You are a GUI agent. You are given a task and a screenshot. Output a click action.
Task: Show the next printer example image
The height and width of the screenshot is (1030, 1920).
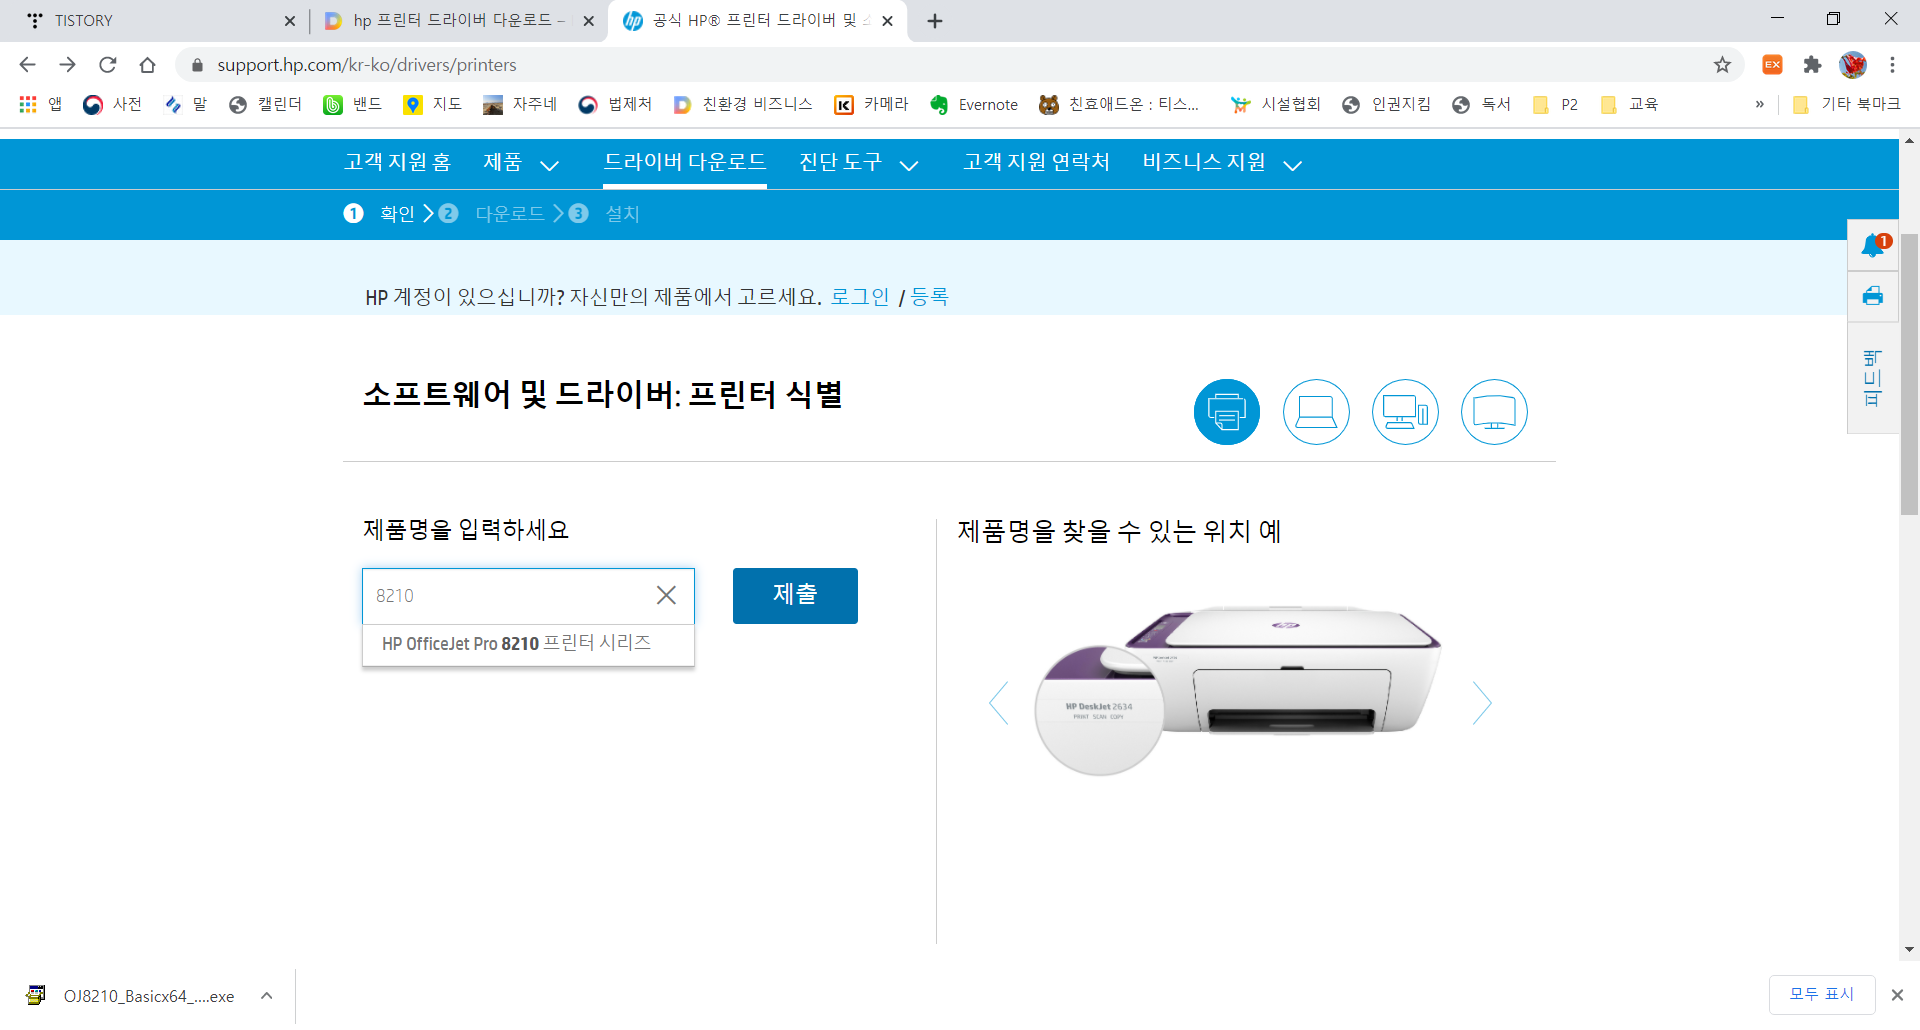[1482, 703]
